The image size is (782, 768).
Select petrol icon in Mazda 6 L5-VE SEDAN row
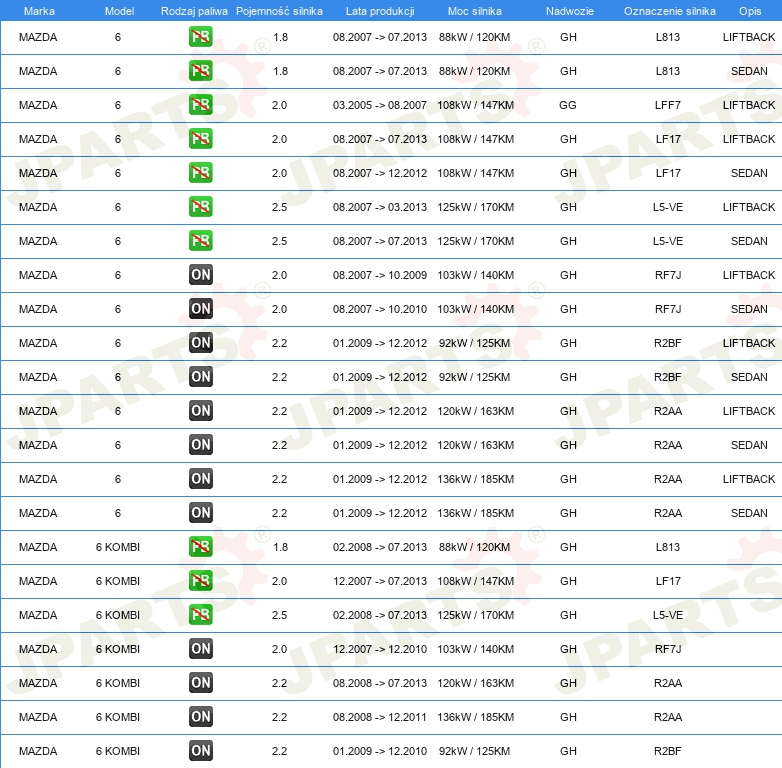[x=200, y=240]
